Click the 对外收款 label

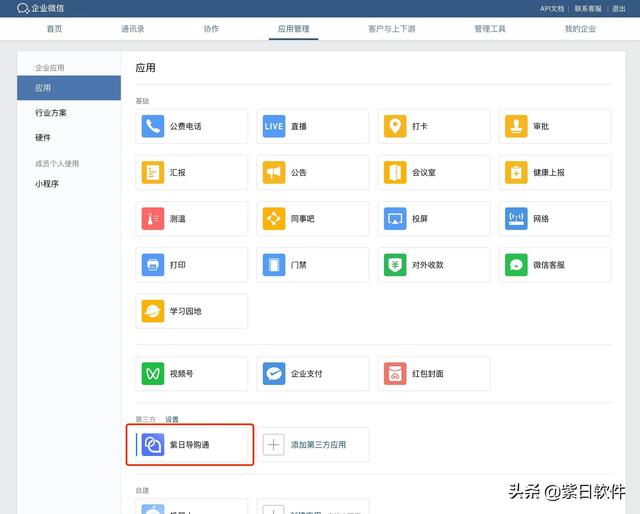click(428, 265)
